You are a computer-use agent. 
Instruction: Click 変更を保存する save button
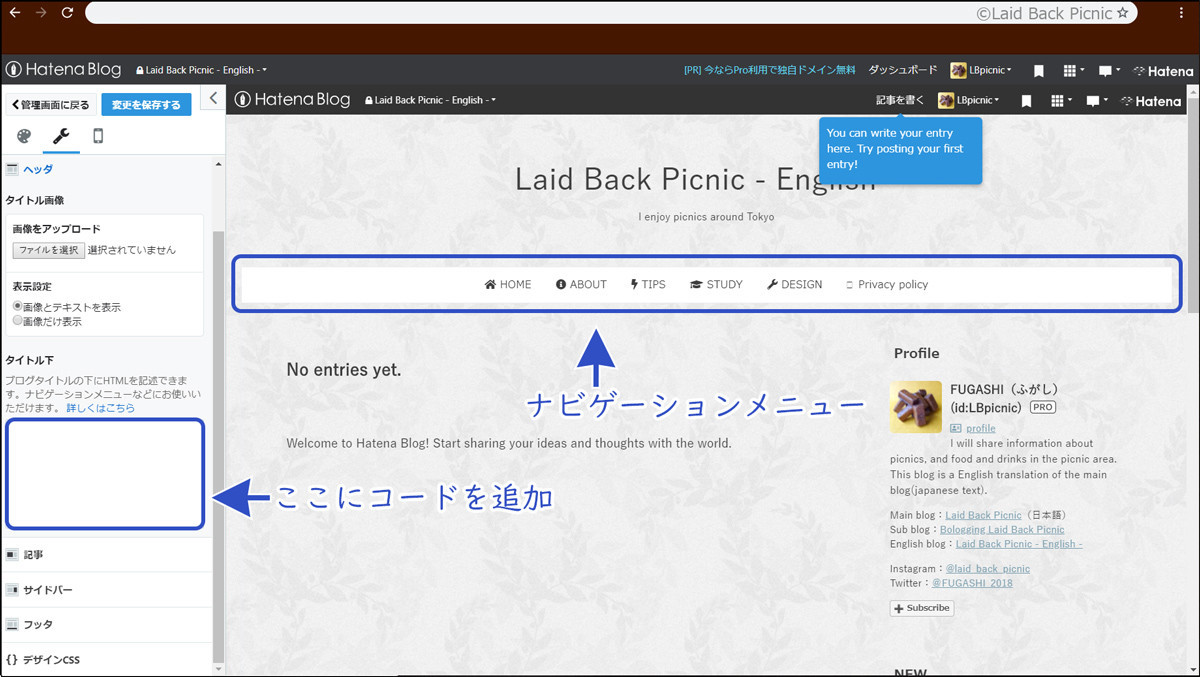click(x=146, y=105)
